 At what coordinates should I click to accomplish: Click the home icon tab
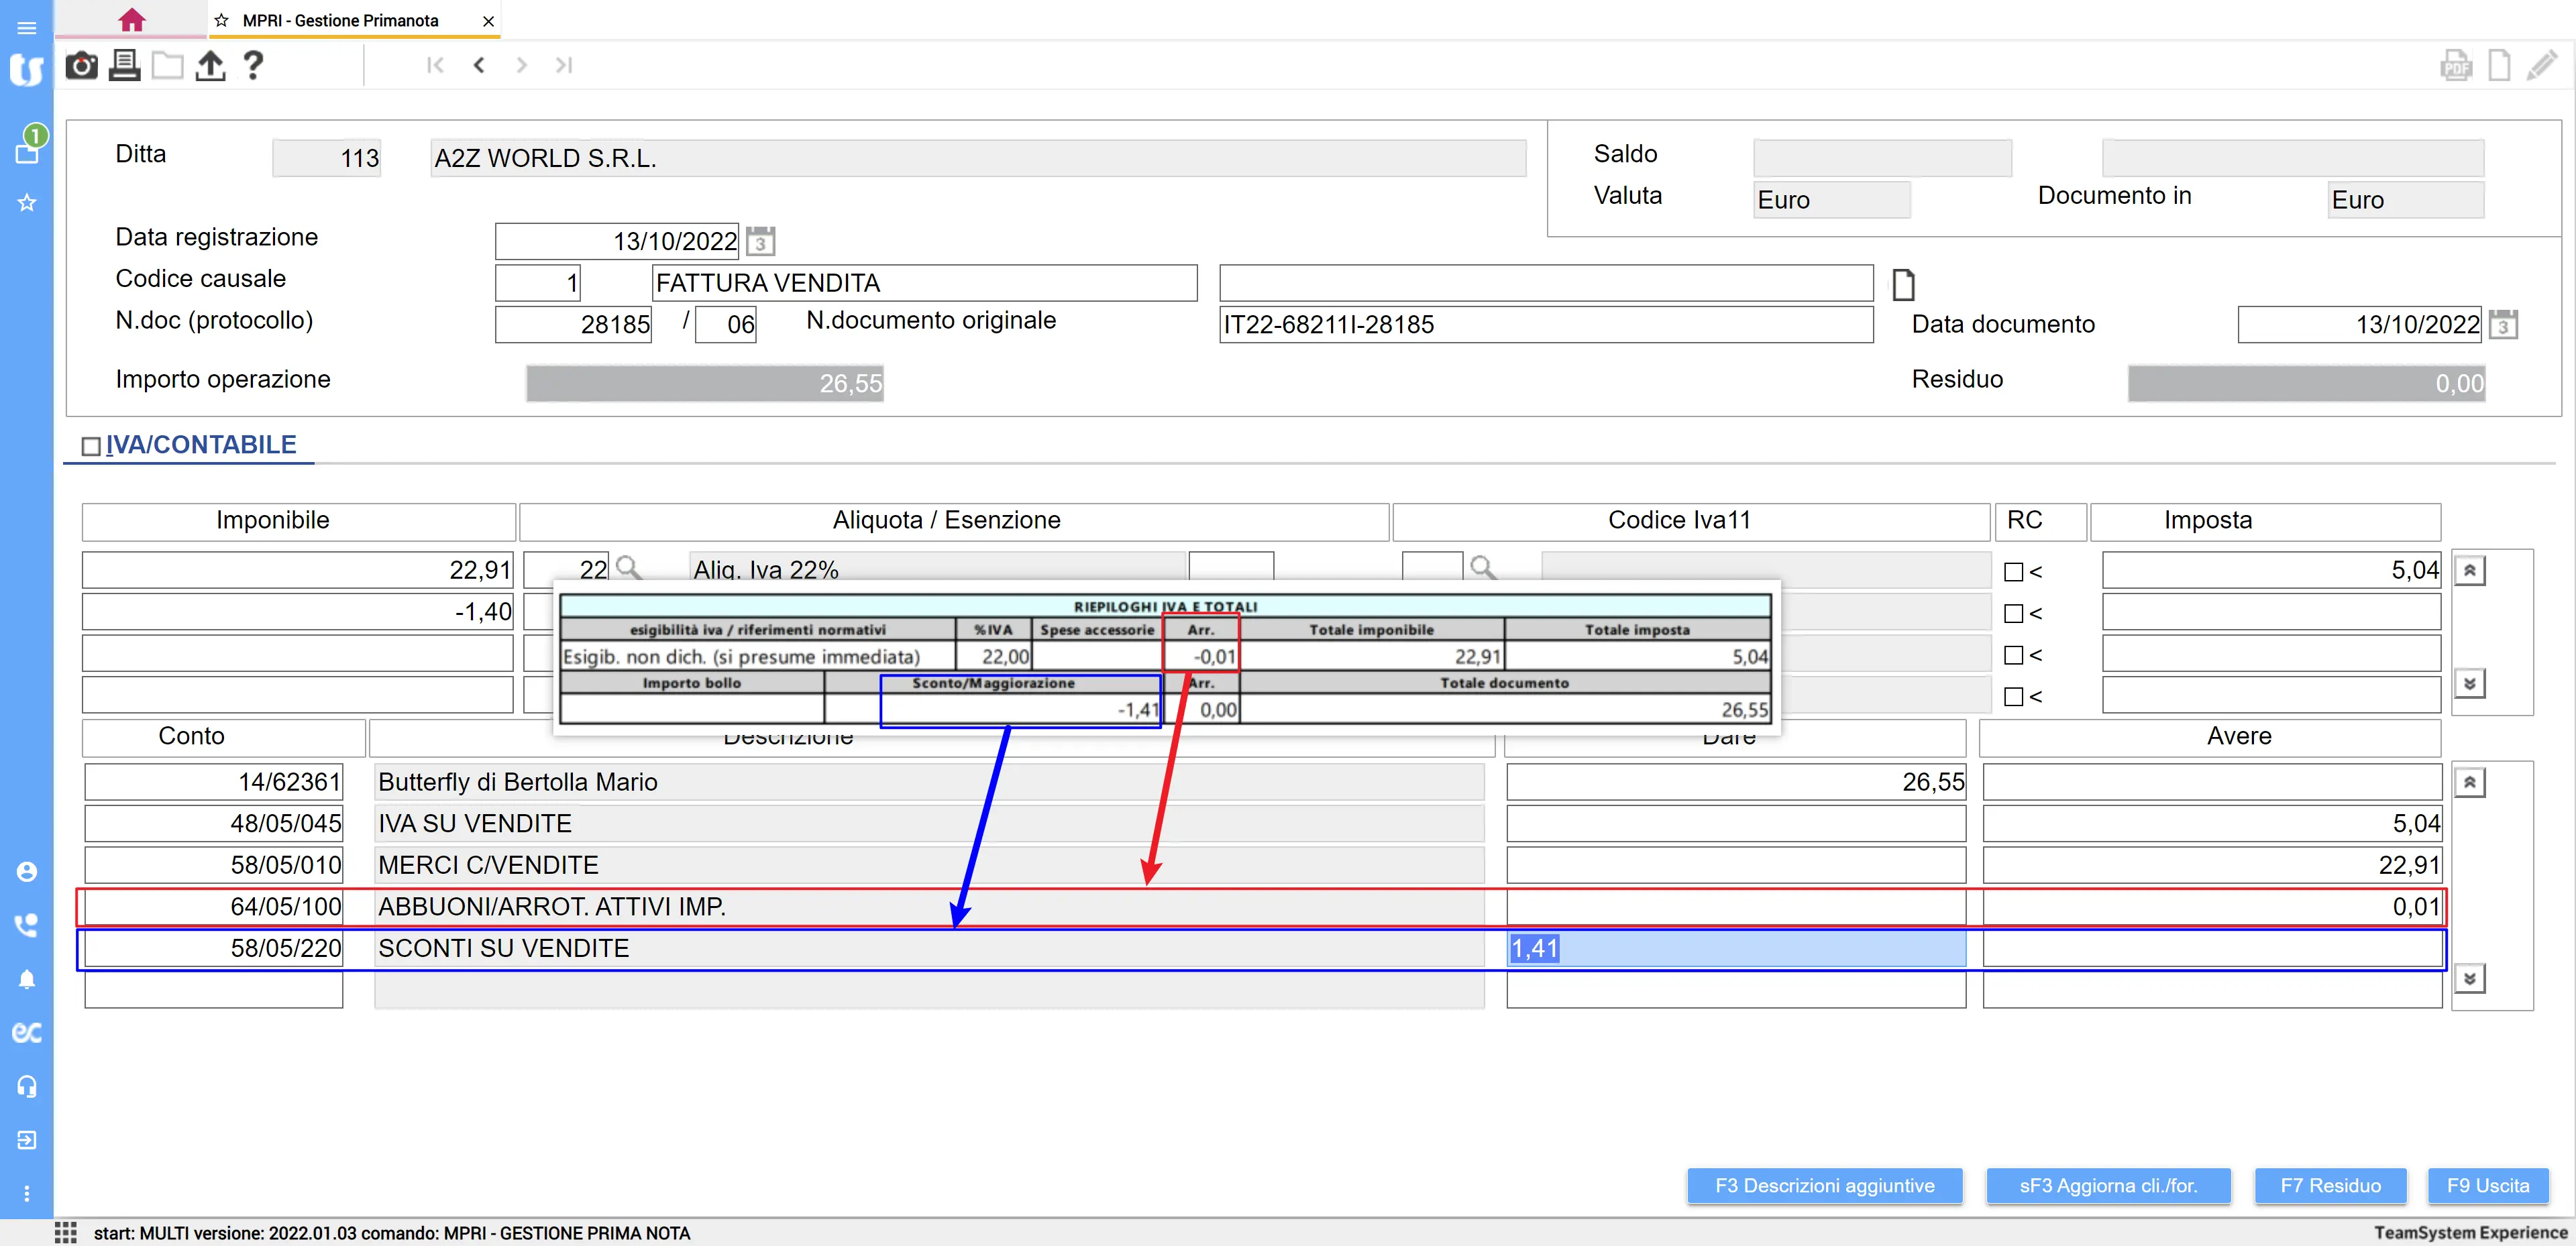(131, 20)
